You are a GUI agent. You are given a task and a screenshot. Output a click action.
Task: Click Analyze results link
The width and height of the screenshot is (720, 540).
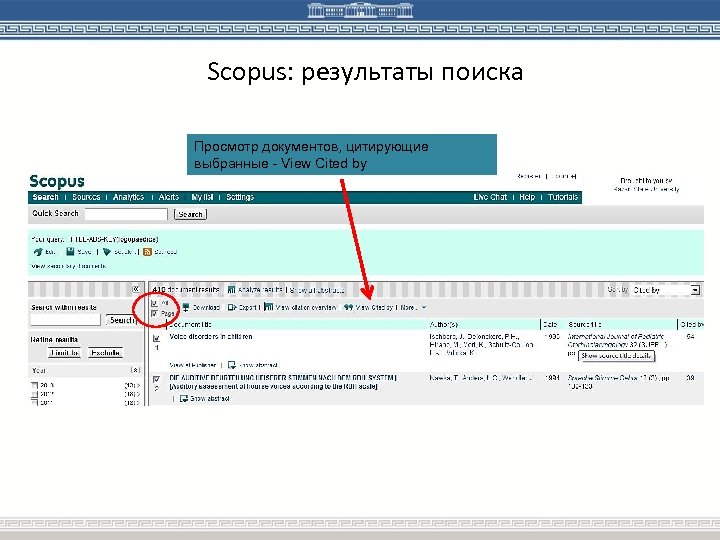260,290
